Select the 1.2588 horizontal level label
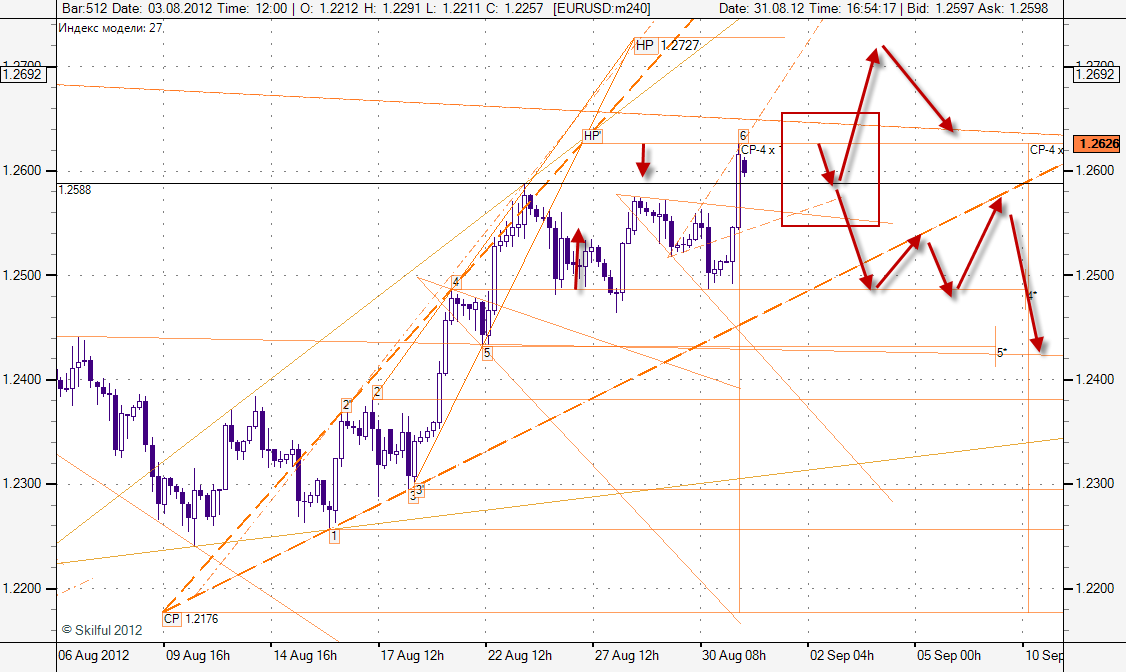The image size is (1126, 672). 74,189
